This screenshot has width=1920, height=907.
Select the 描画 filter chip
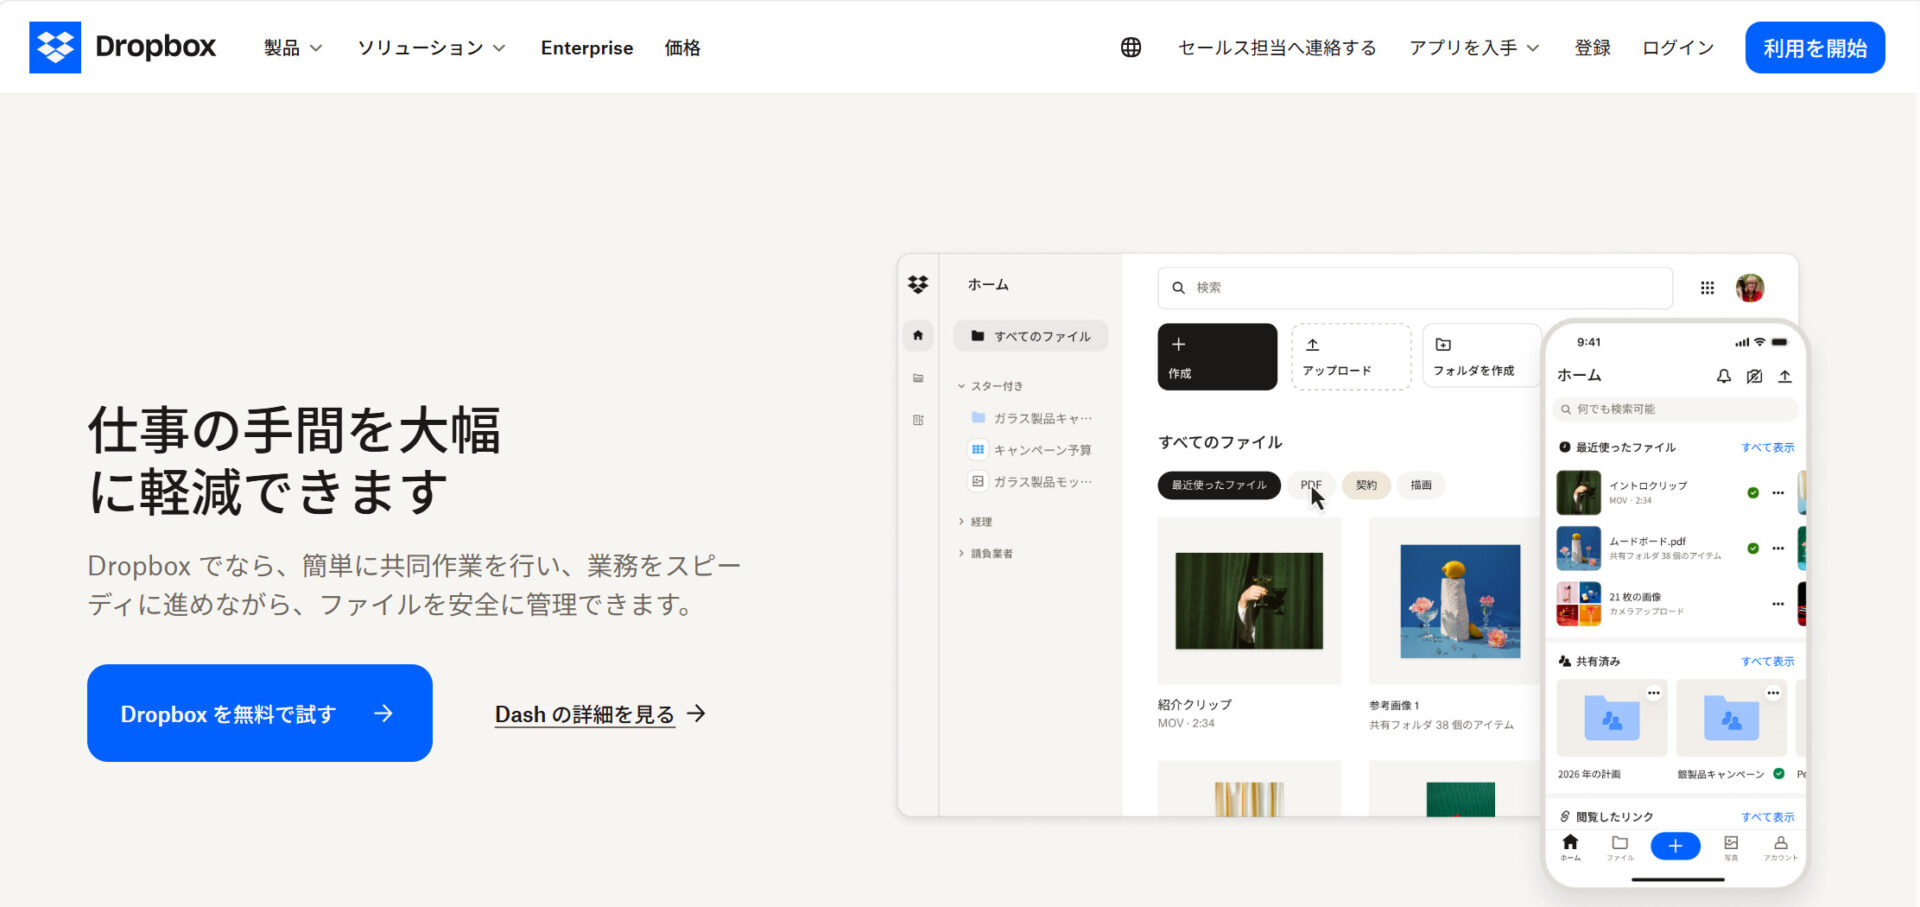(x=1421, y=485)
